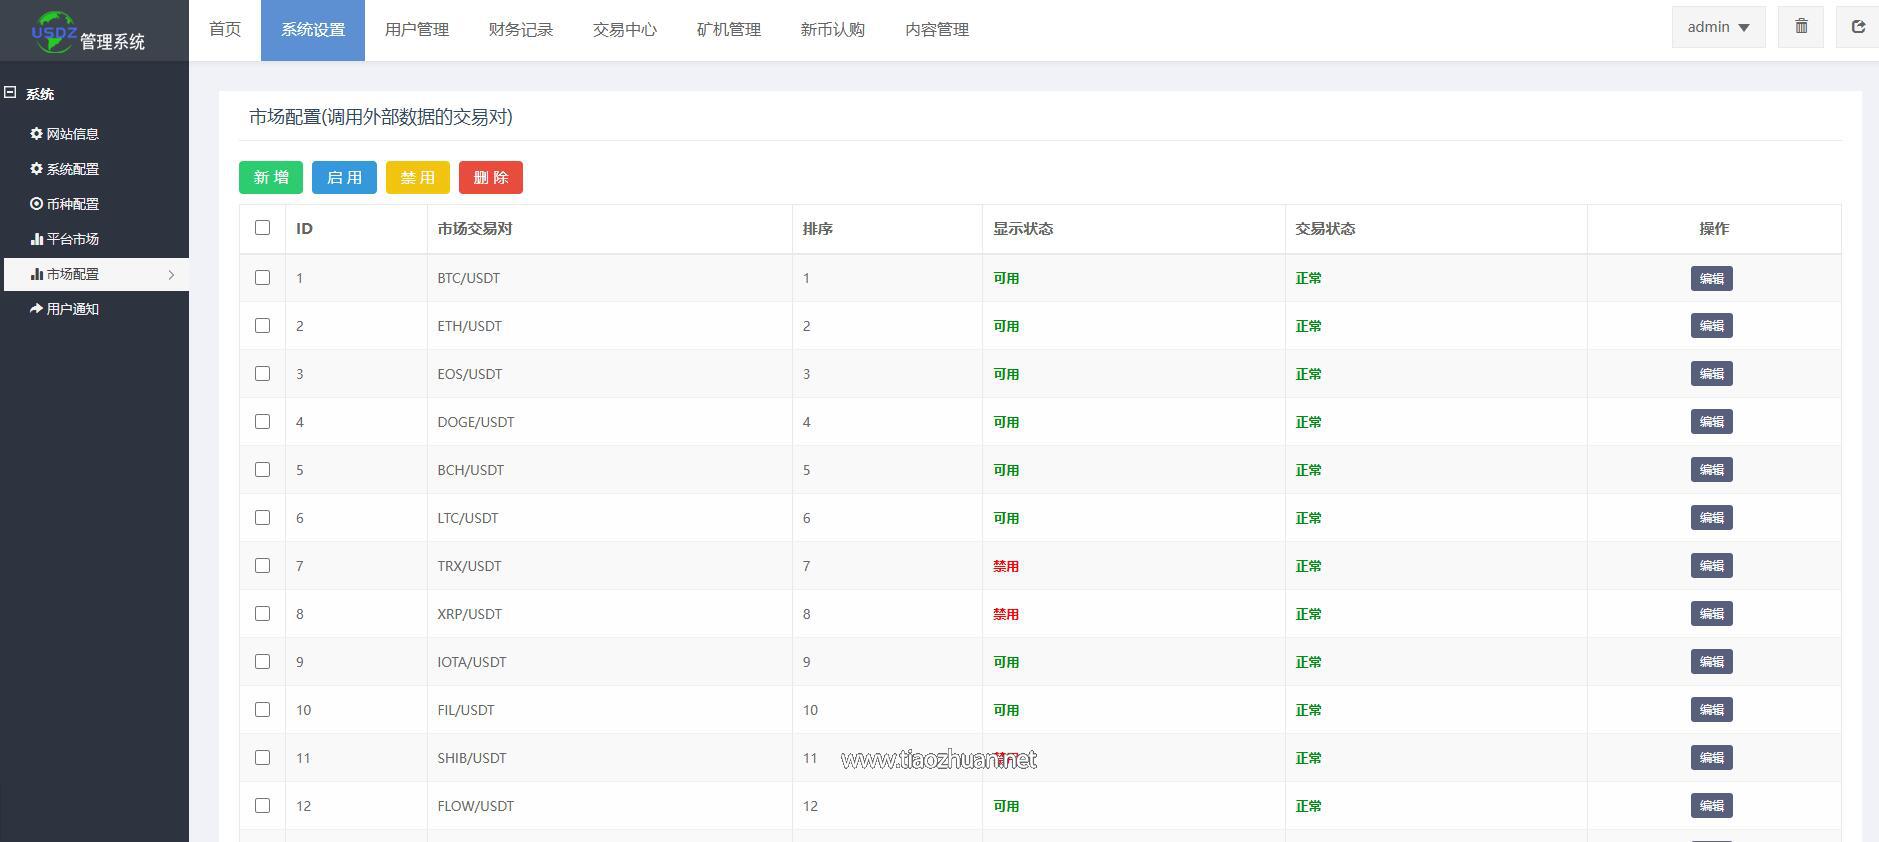
Task: Click the yellow 禁用 button
Action: (x=418, y=177)
